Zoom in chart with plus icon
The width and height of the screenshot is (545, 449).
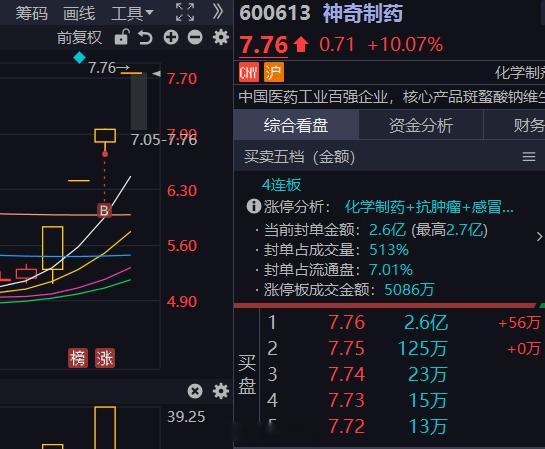click(x=171, y=37)
